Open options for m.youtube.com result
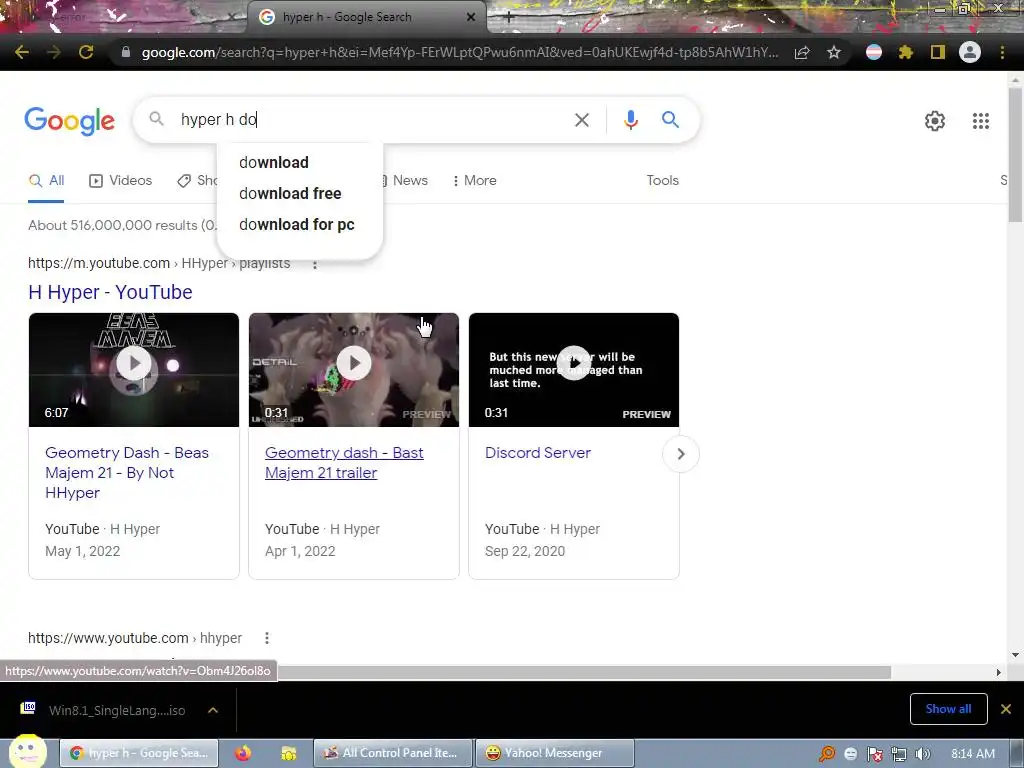 point(315,265)
